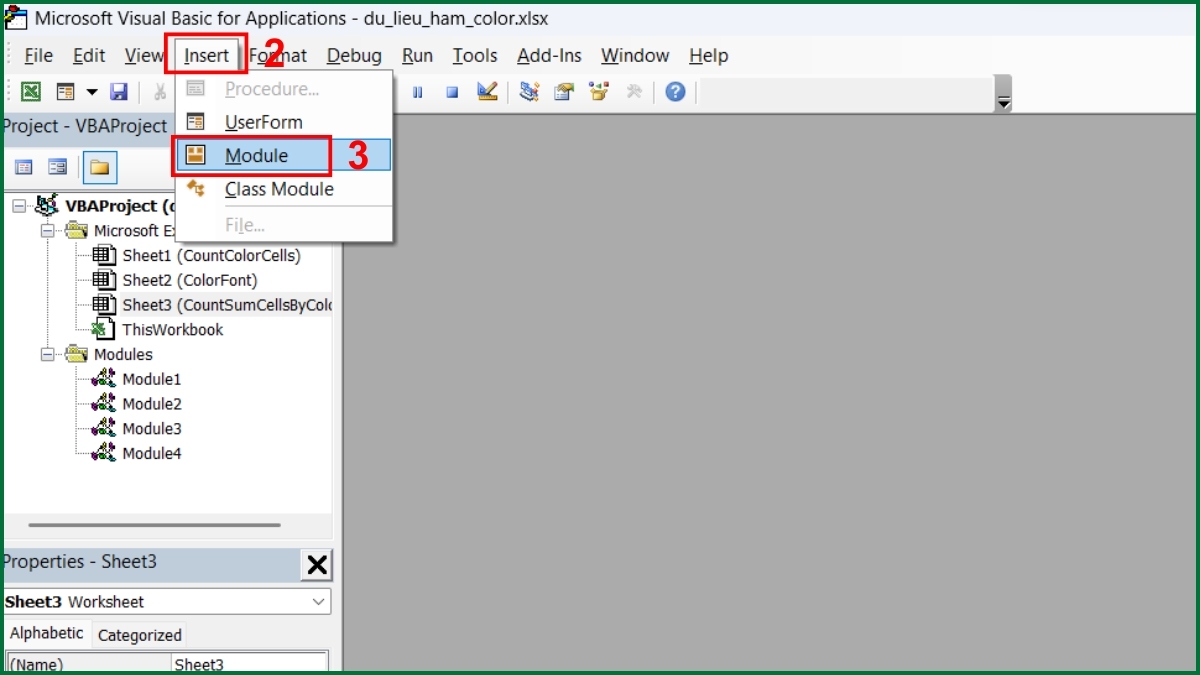Image resolution: width=1200 pixels, height=675 pixels.
Task: Collapse the Modules folder node
Action: point(47,355)
